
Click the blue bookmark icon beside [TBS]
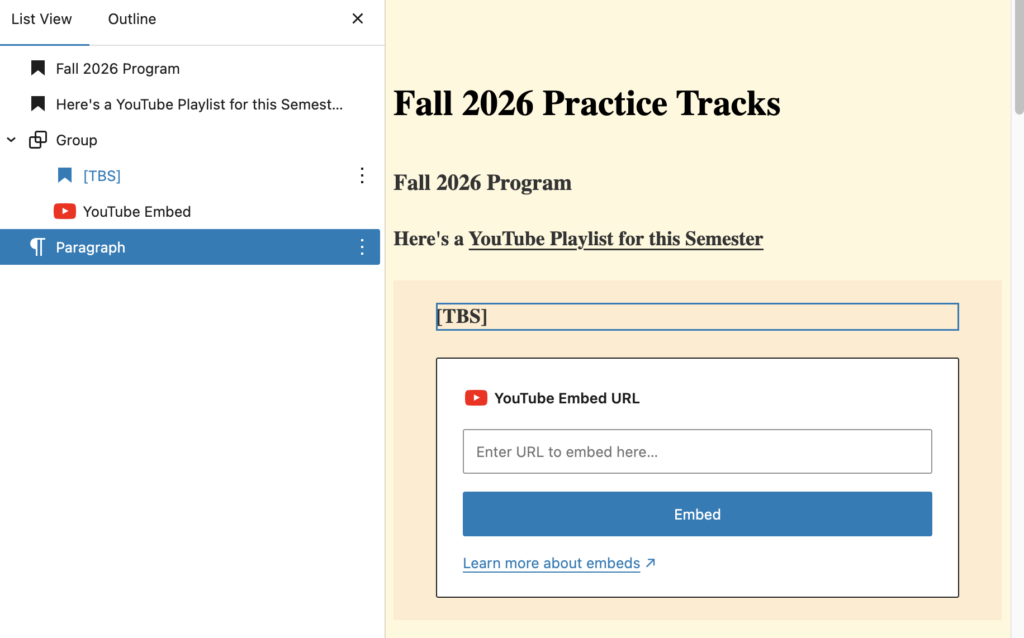pos(65,176)
